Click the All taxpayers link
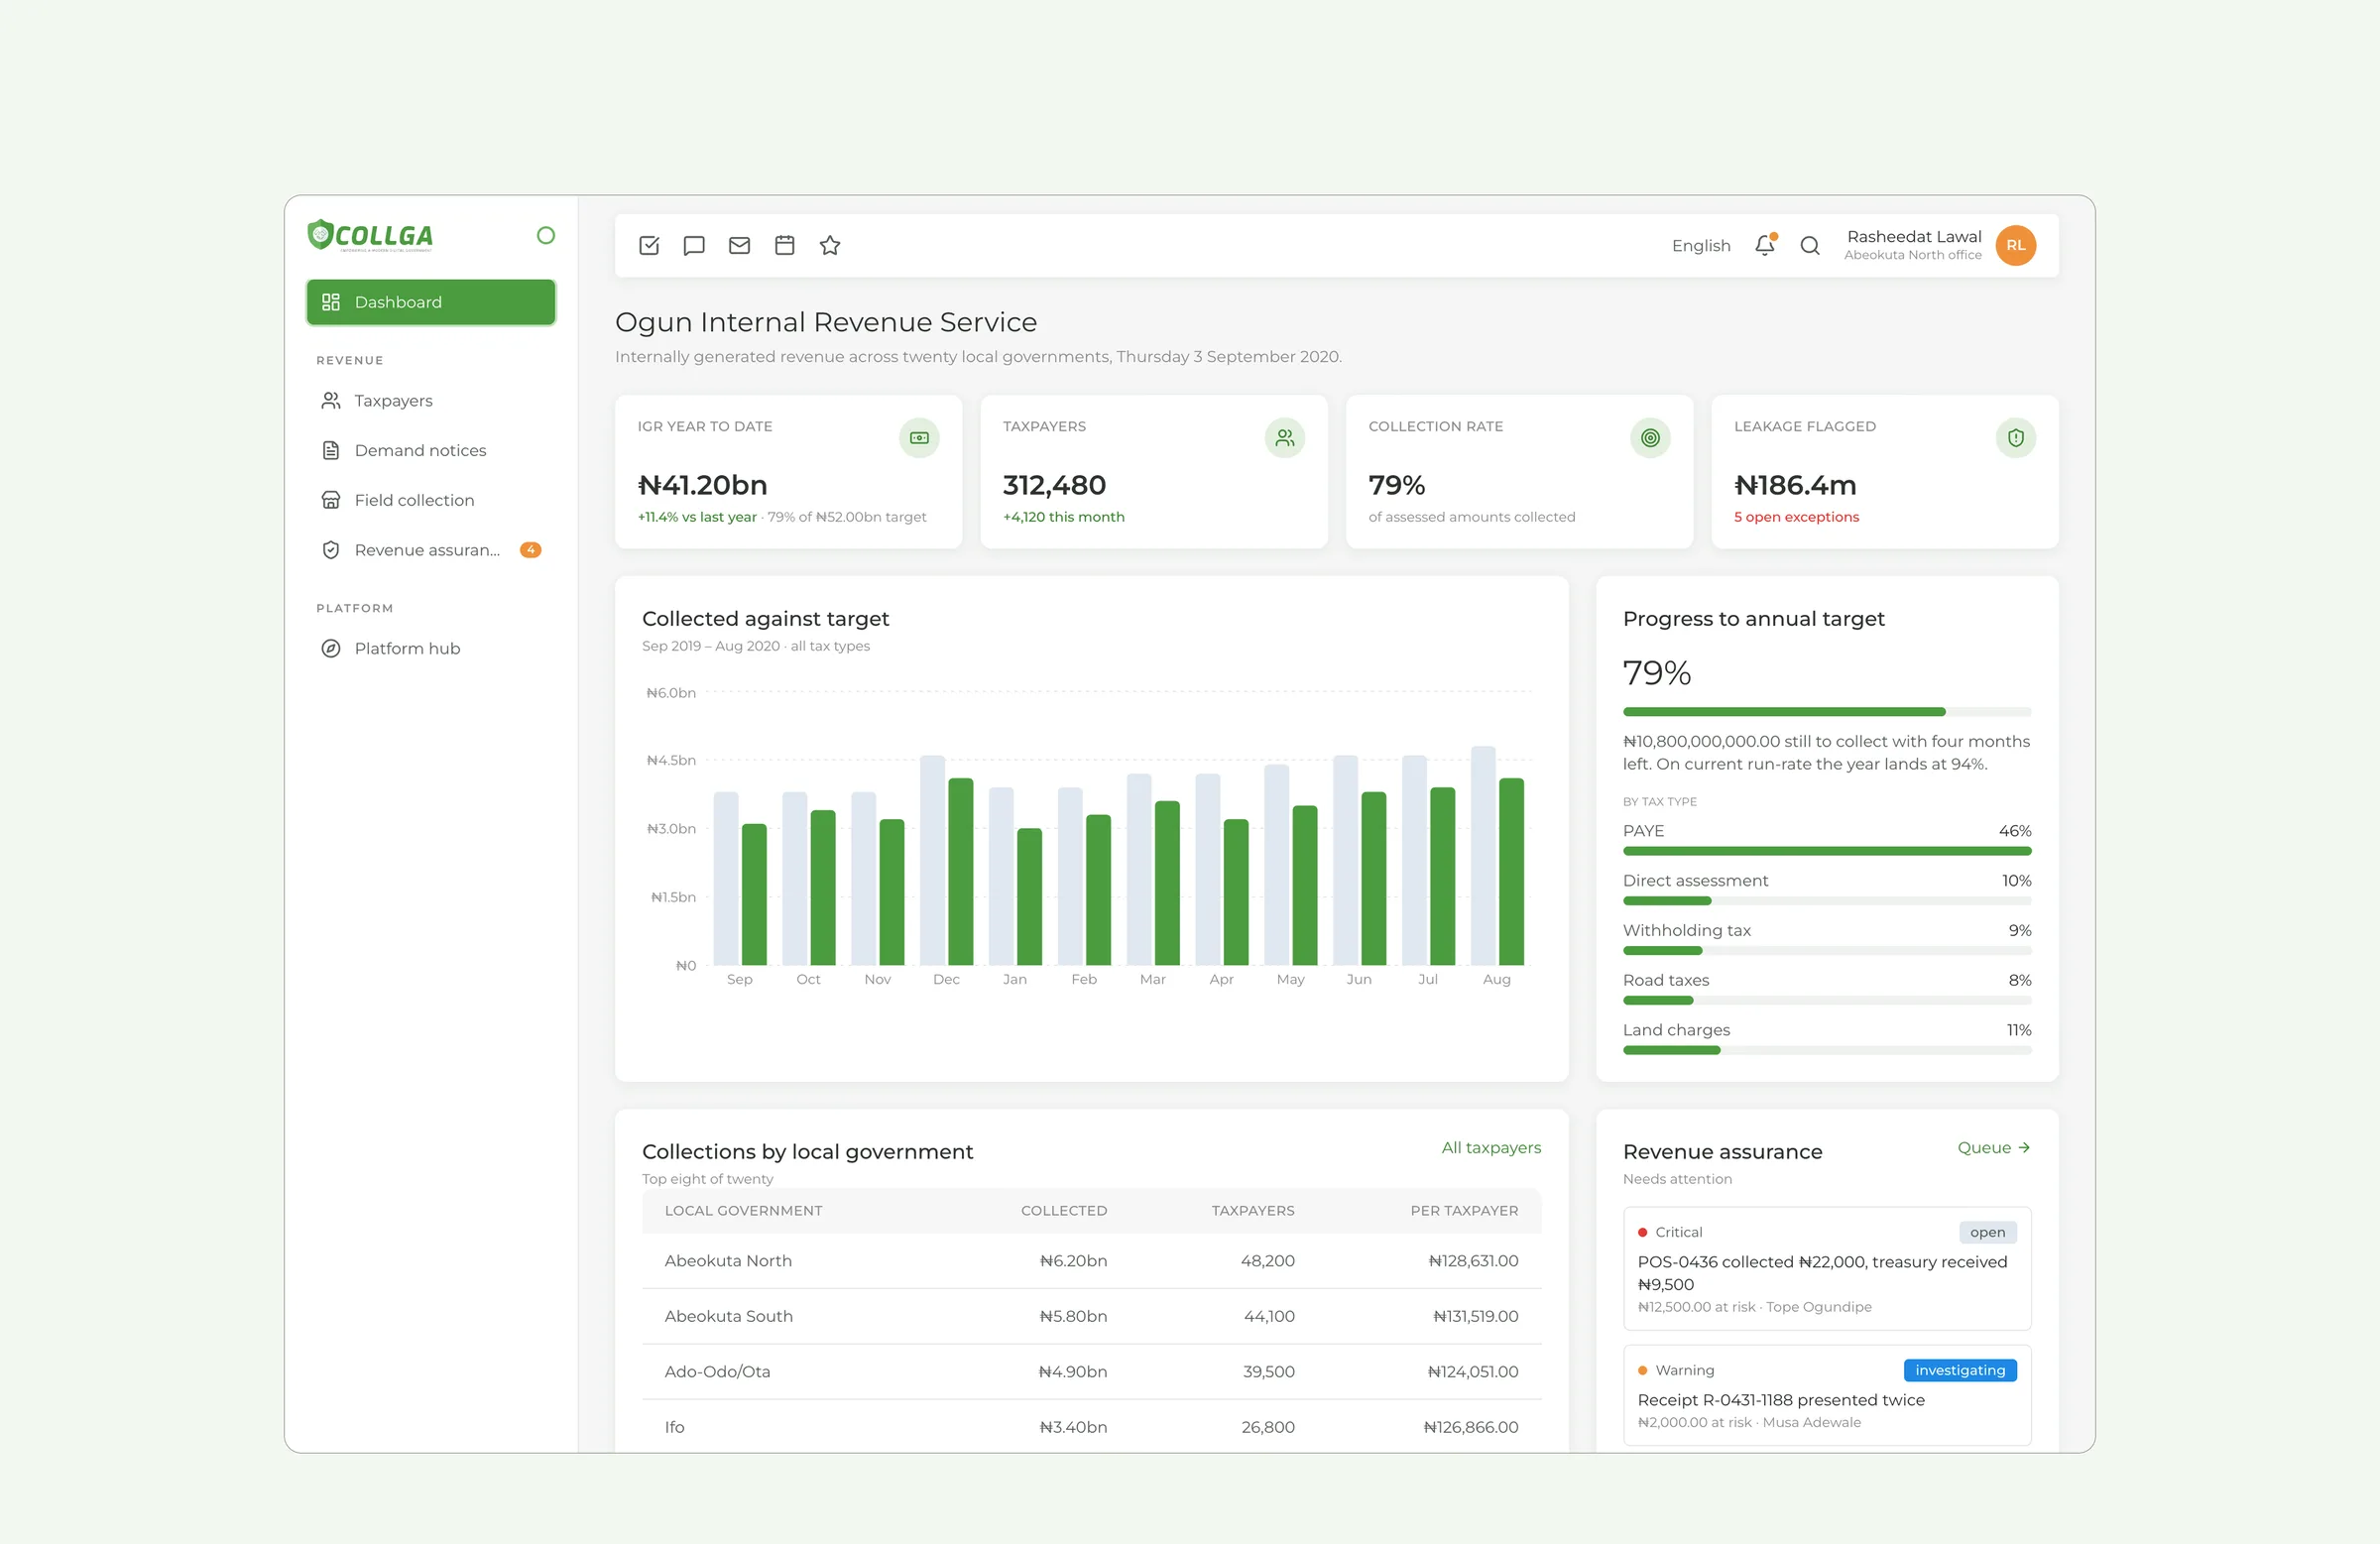This screenshot has width=2380, height=1544. click(x=1491, y=1147)
